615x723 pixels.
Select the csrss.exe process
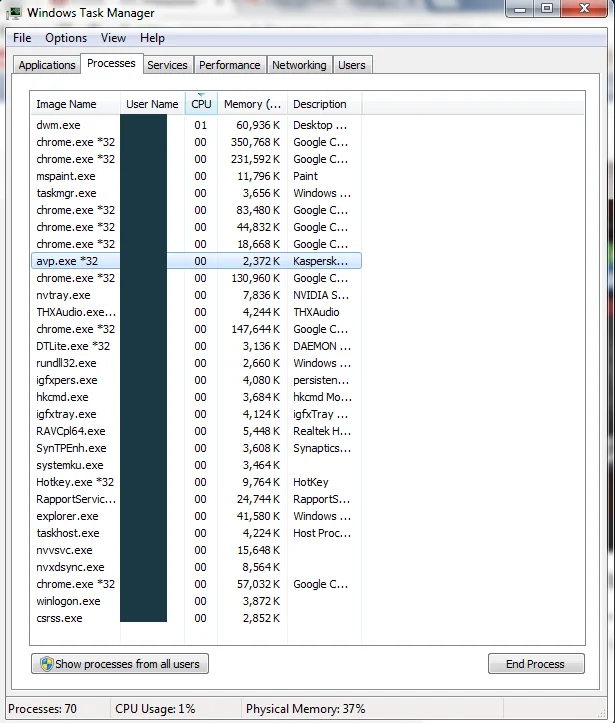[x=196, y=618]
